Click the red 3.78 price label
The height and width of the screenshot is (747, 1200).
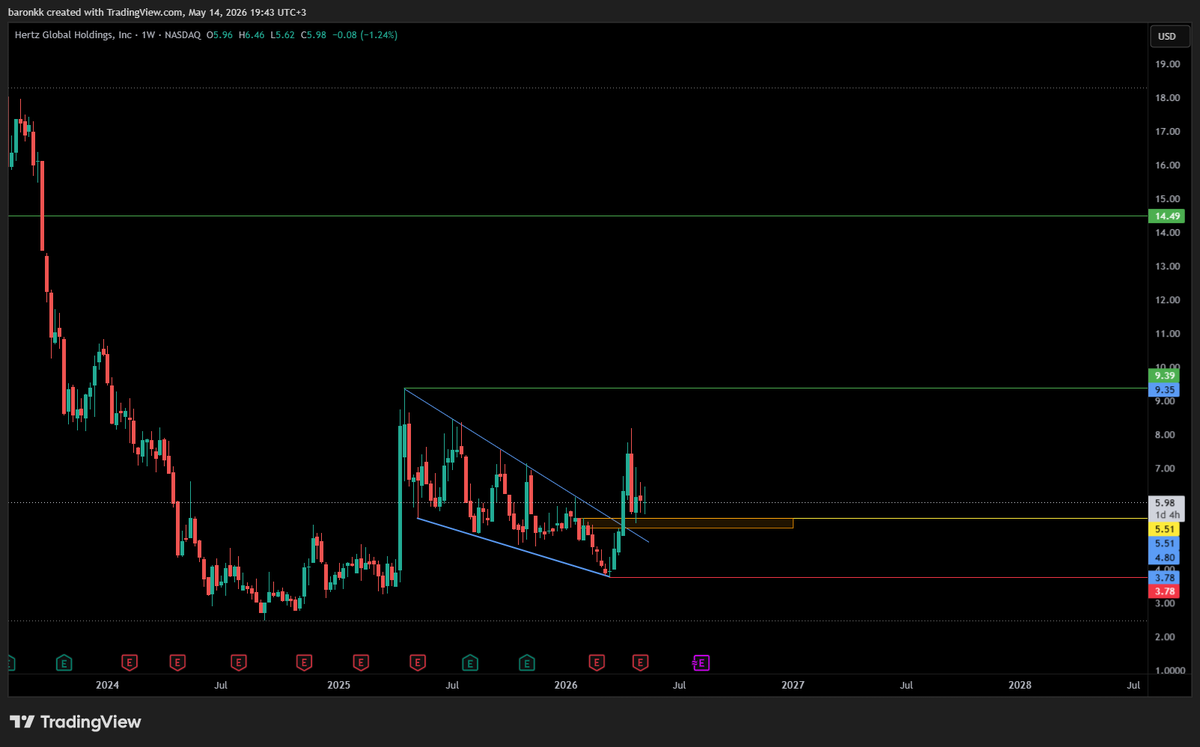1166,592
